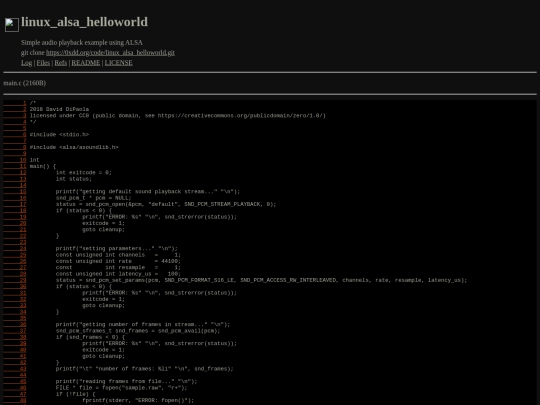Click 'getting default sound playback stream' printf line

point(148,192)
